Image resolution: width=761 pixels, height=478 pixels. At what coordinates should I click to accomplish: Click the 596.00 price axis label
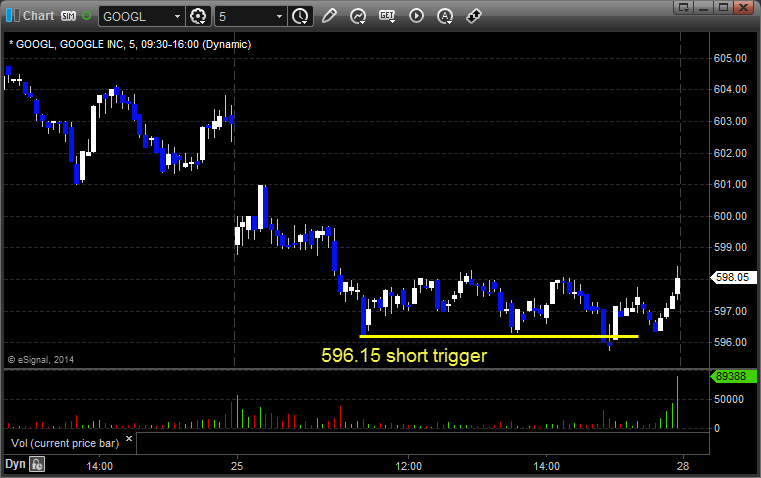point(730,343)
